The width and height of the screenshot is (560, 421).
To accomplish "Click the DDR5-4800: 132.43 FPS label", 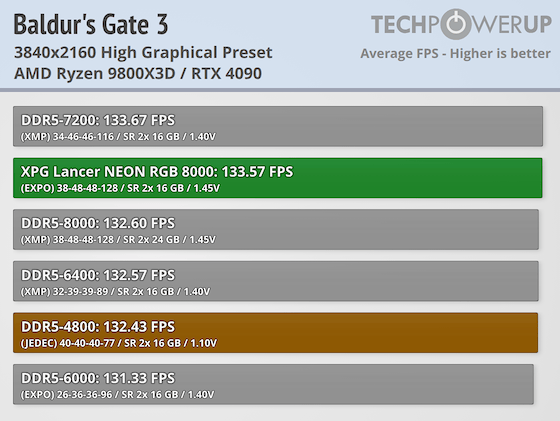I will (98, 327).
